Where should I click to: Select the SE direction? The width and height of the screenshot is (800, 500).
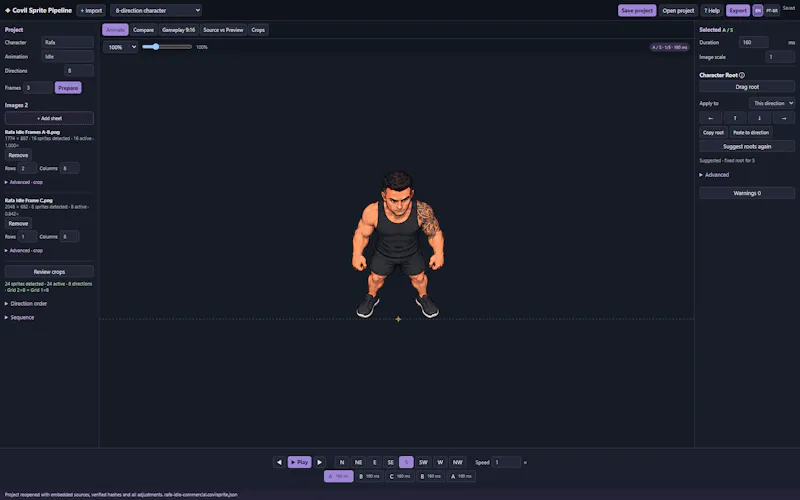pos(390,462)
